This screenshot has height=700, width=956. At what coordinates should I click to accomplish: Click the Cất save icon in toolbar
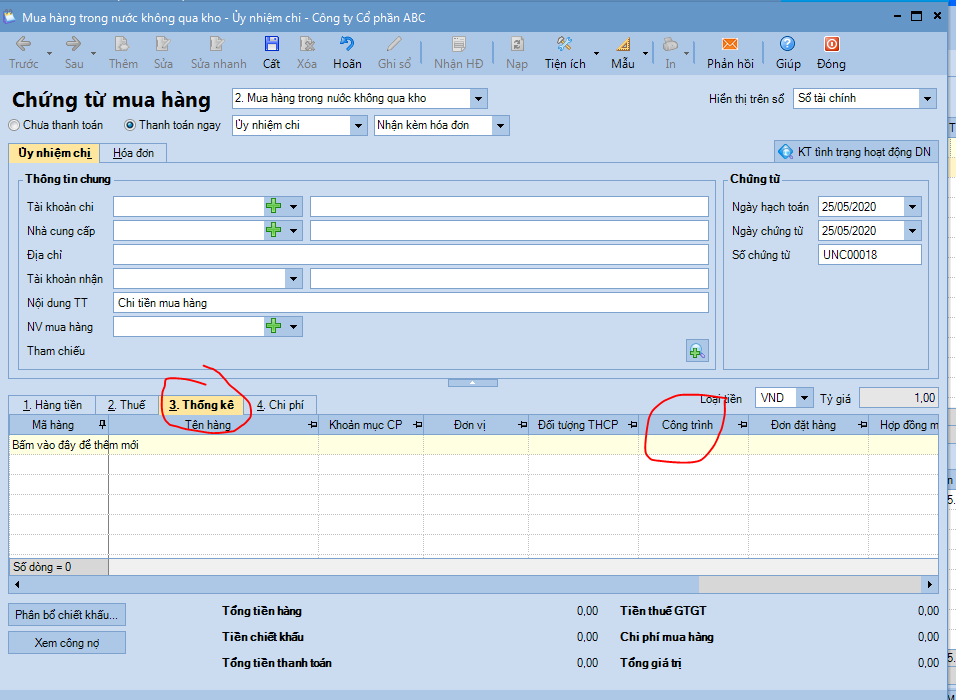click(271, 45)
